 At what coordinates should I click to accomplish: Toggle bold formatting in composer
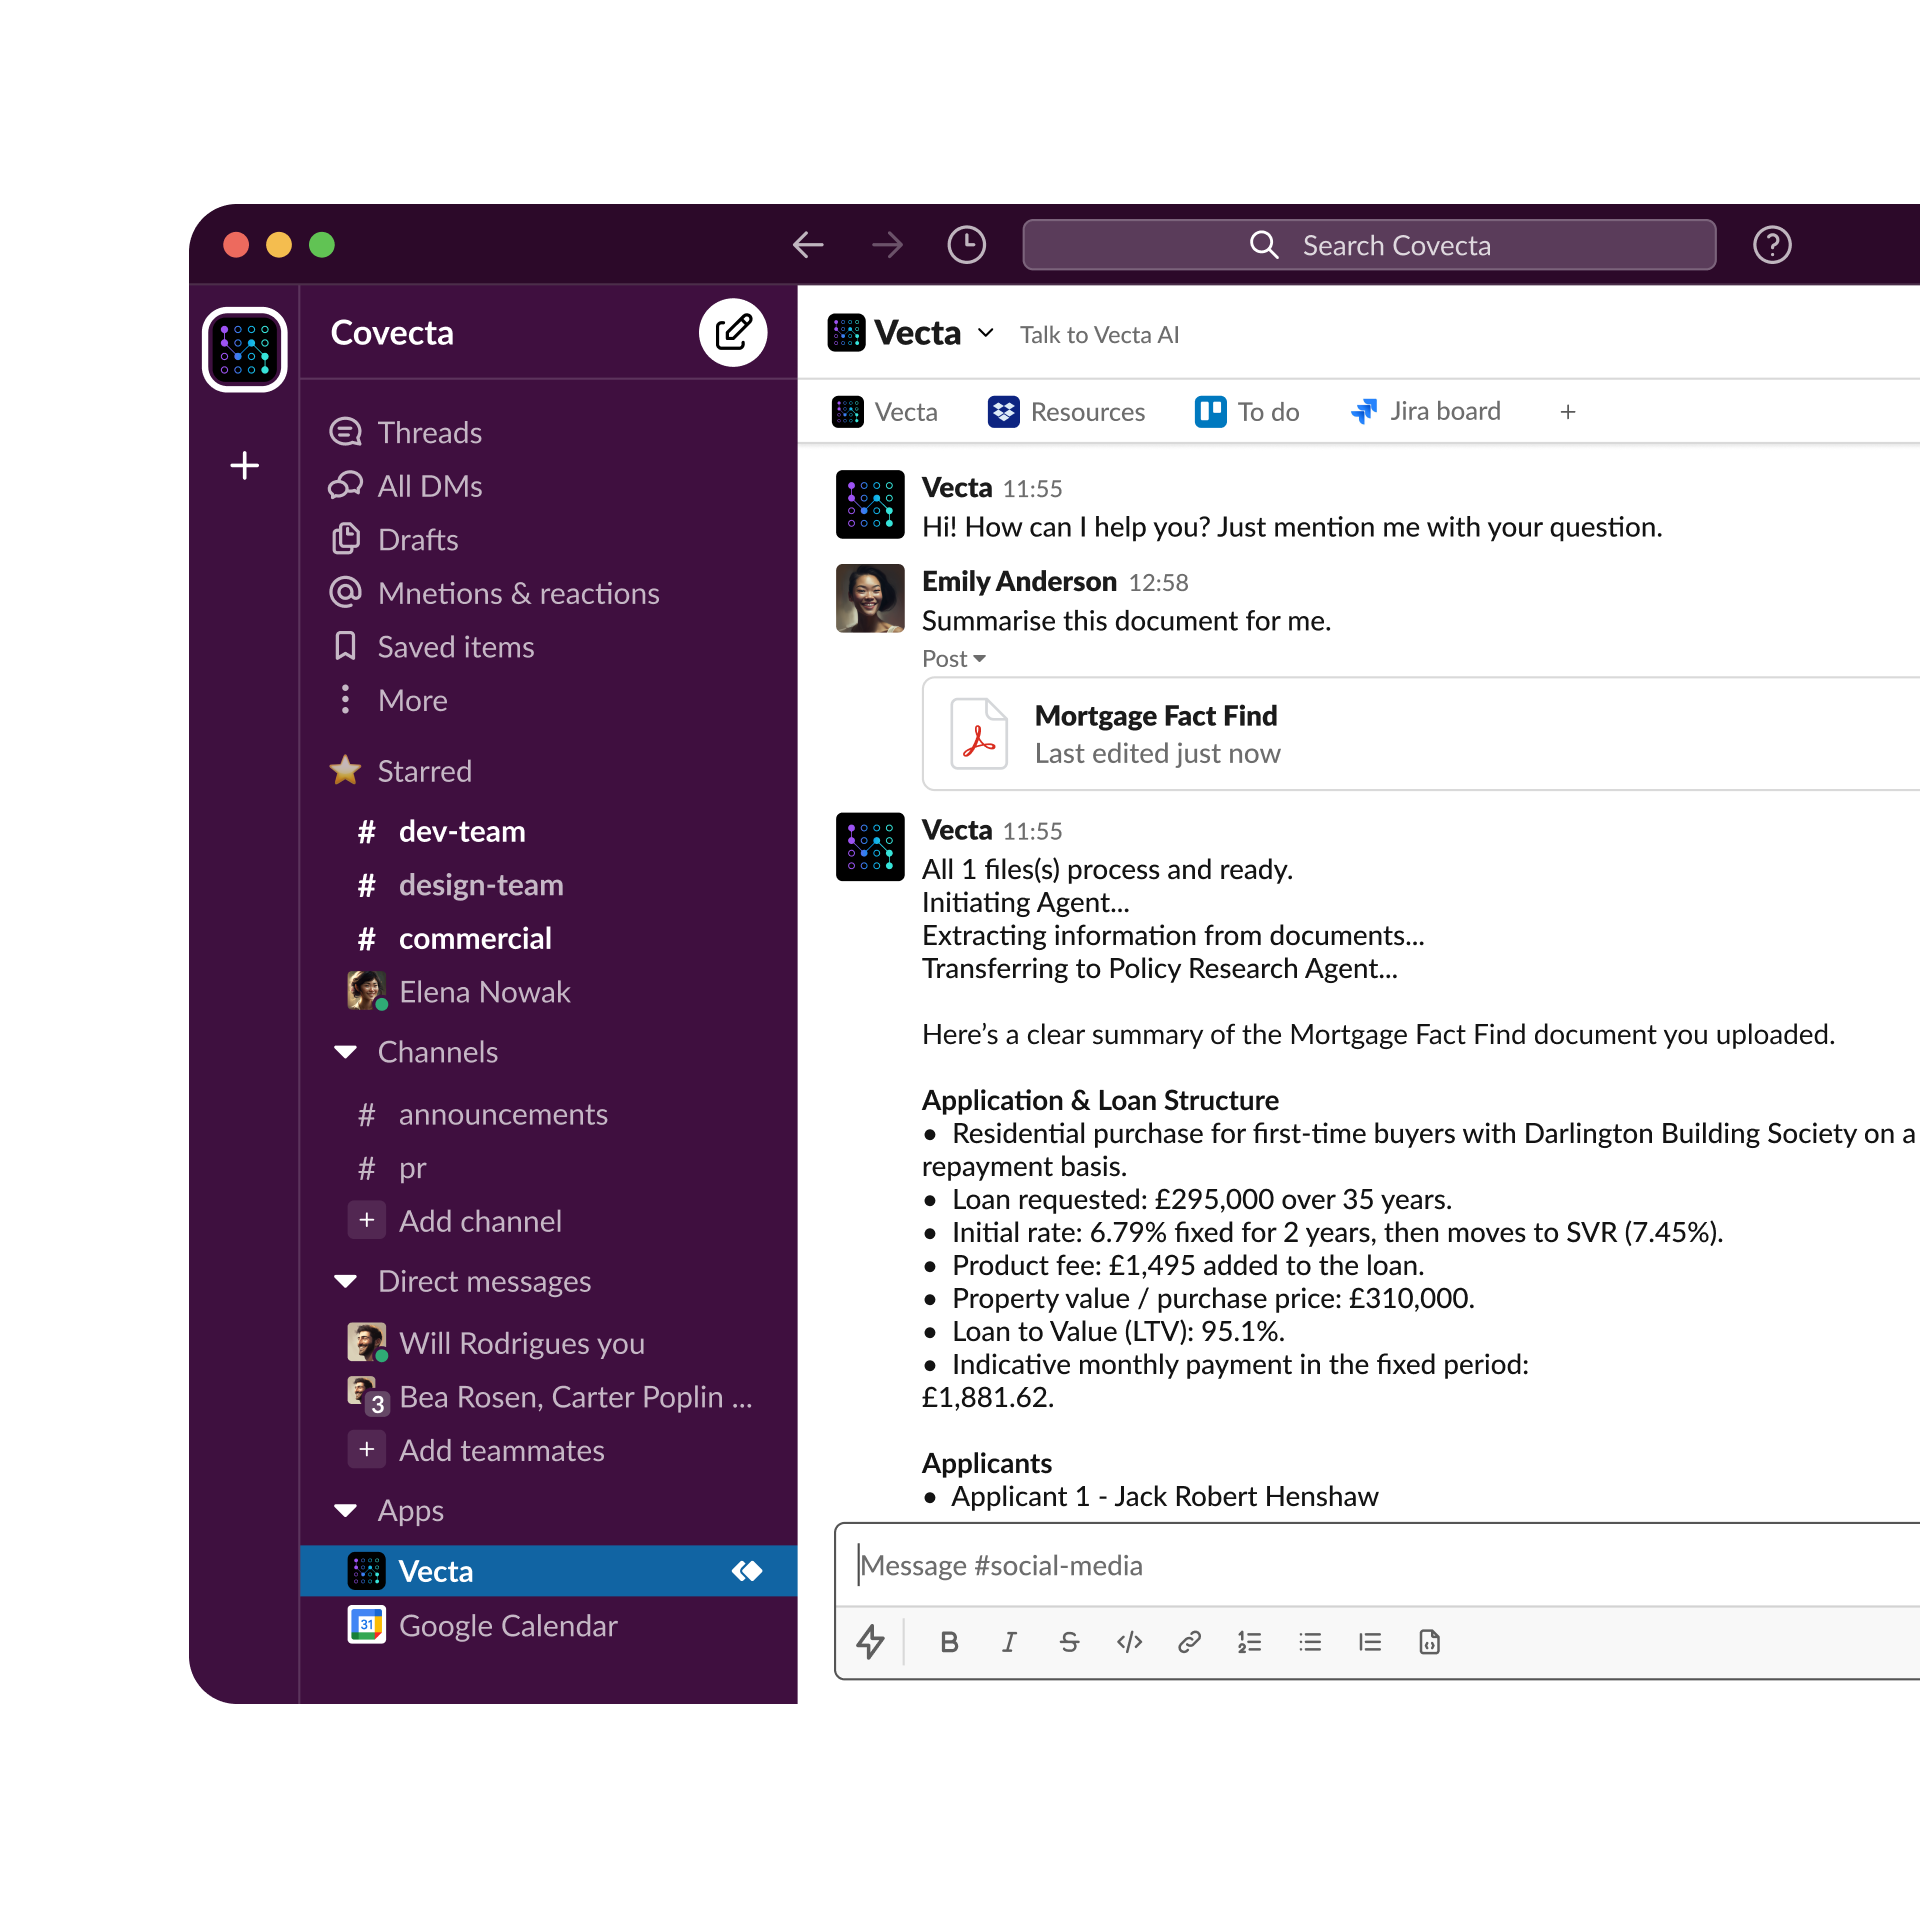point(949,1642)
